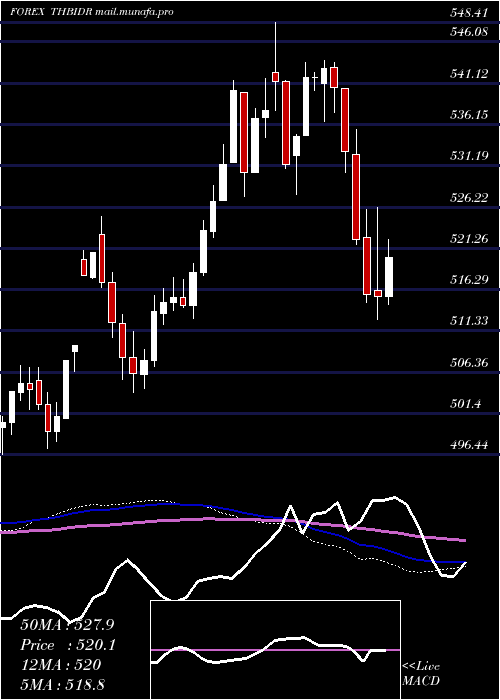Screen dimensions: 500x700
Task: Click the 12MA : 520 readout
Action: coord(61,665)
